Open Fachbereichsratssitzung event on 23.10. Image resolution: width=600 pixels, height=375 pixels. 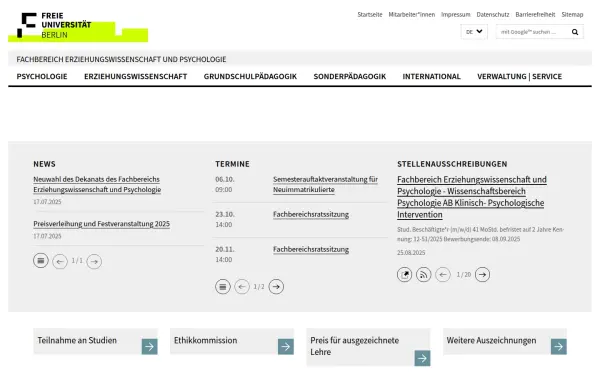(x=311, y=214)
